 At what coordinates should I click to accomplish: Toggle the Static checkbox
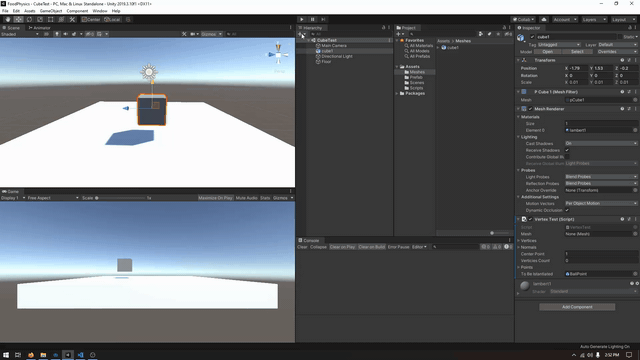pos(620,37)
